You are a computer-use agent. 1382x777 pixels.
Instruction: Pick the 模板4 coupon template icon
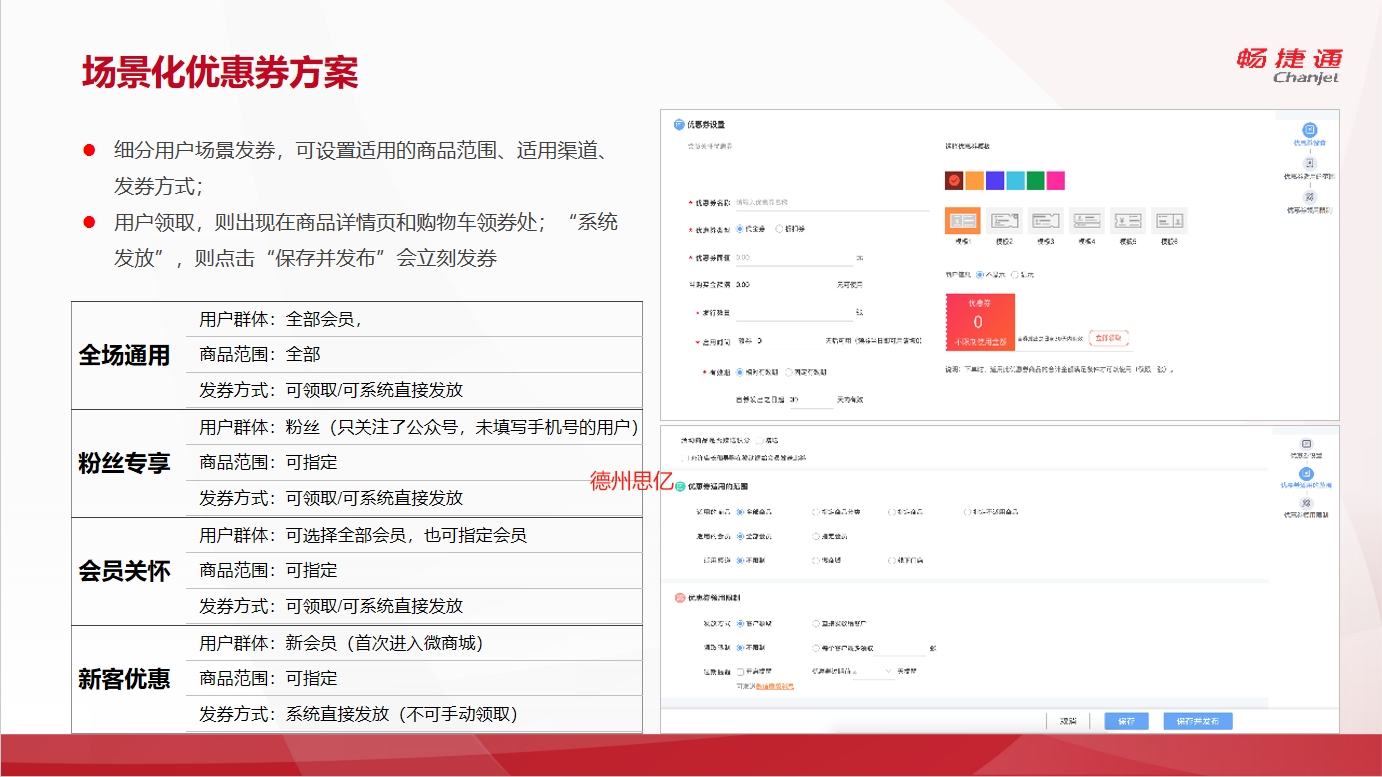point(1086,220)
